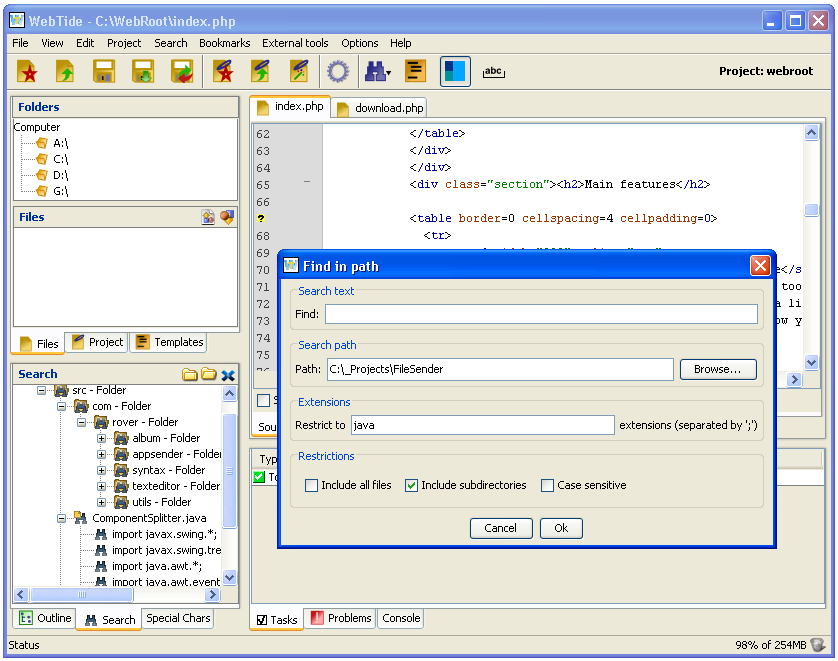Collapse the ComponentSplitter.java node
This screenshot has width=838, height=661.
click(61, 518)
